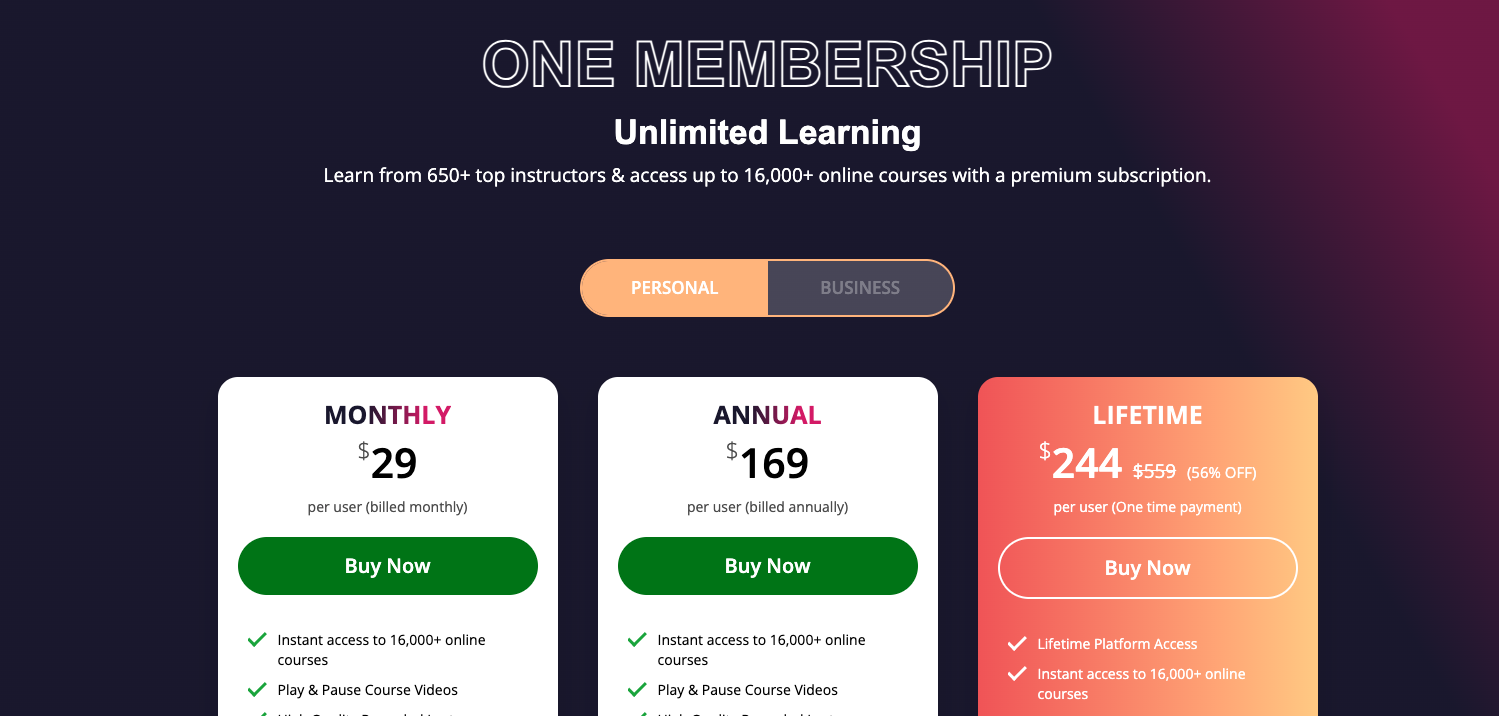Switch pricing to the Business option
This screenshot has height=716, width=1499.
pyautogui.click(x=860, y=288)
